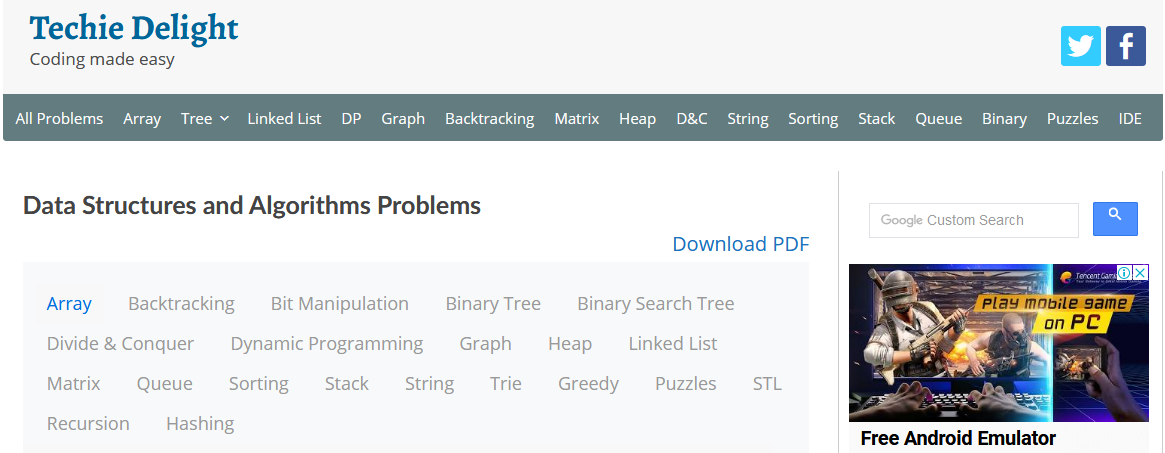
Task: Select the Greedy category tab
Action: (588, 383)
